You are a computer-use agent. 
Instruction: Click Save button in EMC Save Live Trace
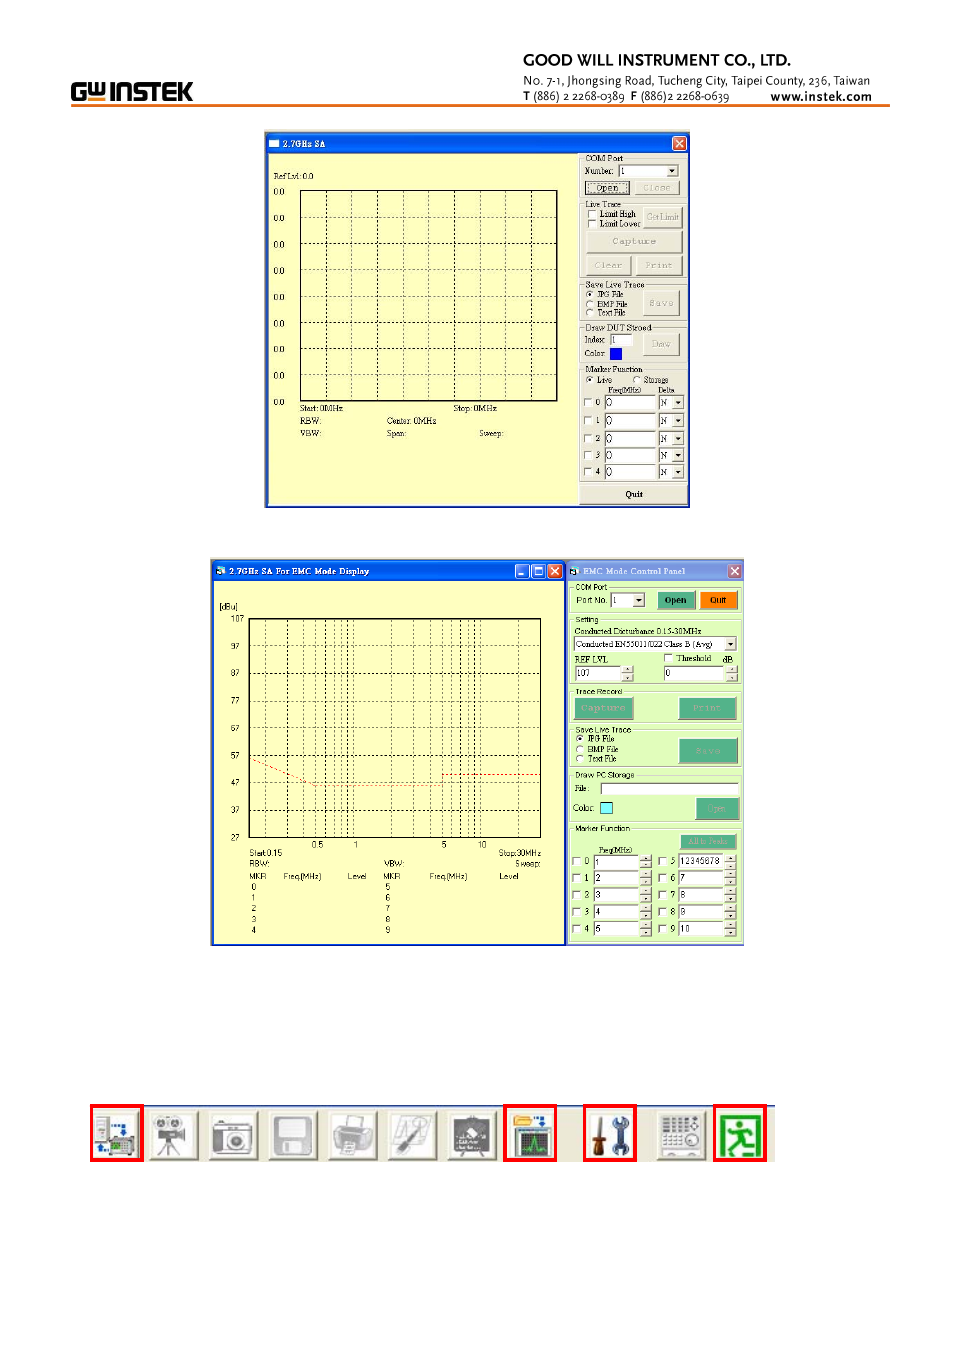tap(708, 751)
